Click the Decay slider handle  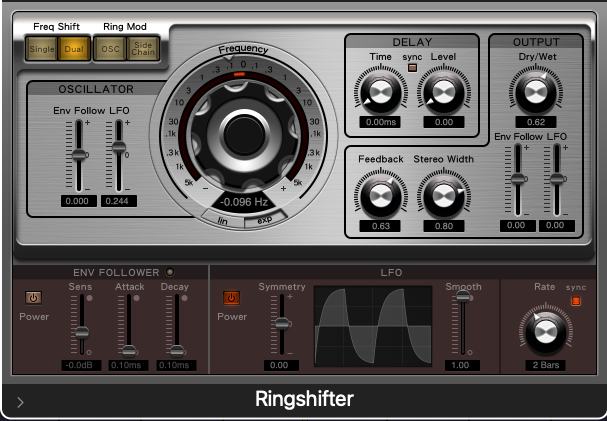177,351
